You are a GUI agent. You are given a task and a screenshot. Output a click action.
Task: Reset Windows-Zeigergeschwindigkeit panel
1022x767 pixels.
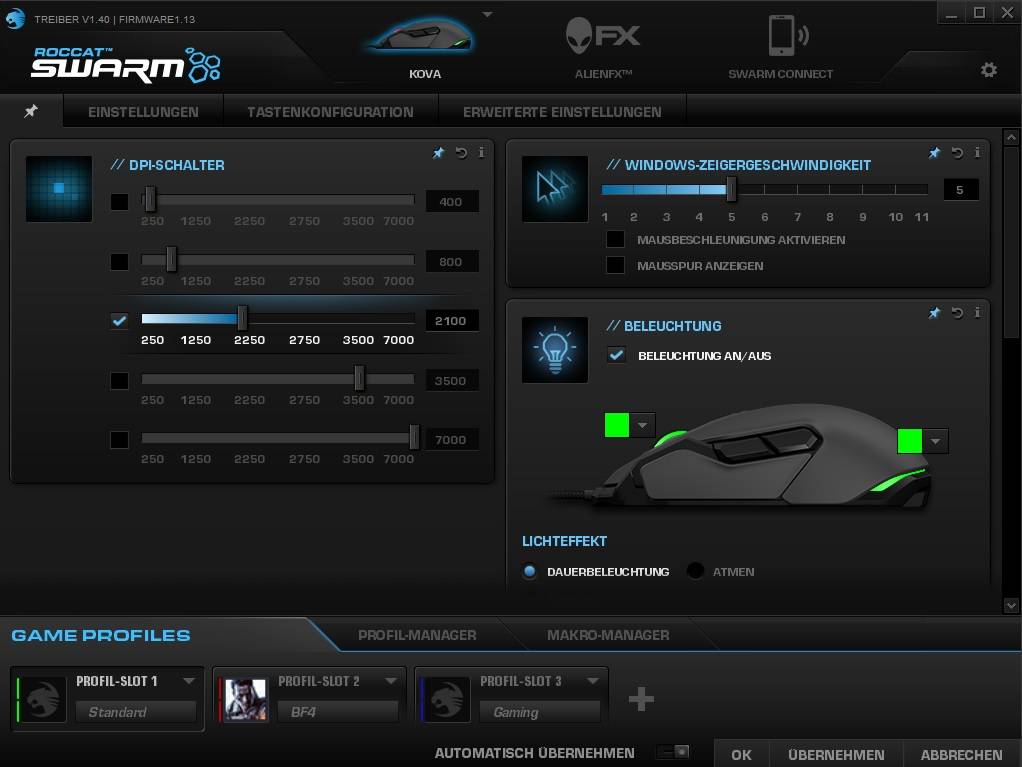957,153
